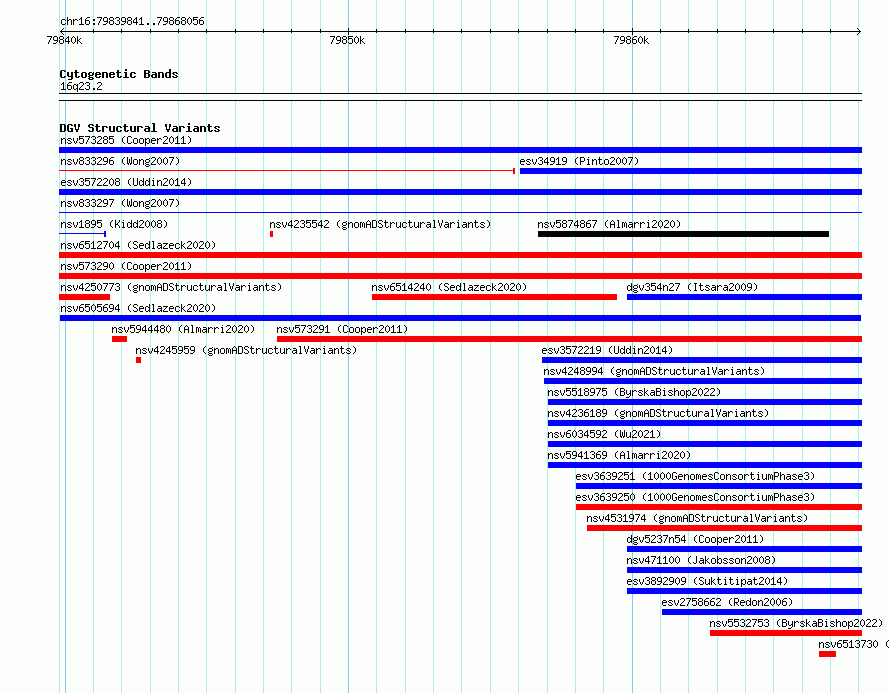Click the small red nsv5944480 Almarri2020 bar
The height and width of the screenshot is (693, 890).
pos(119,339)
